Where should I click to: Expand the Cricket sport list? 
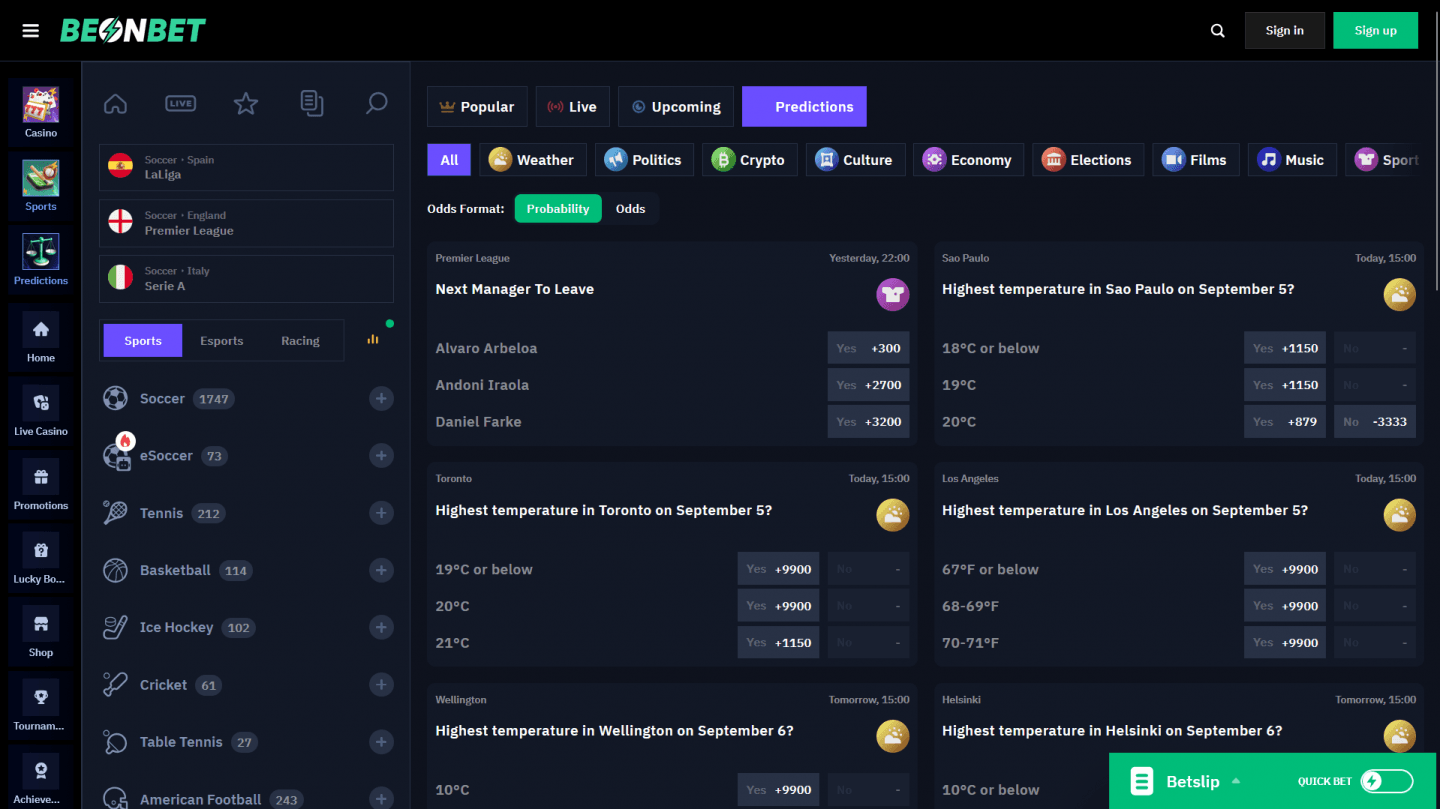point(381,685)
